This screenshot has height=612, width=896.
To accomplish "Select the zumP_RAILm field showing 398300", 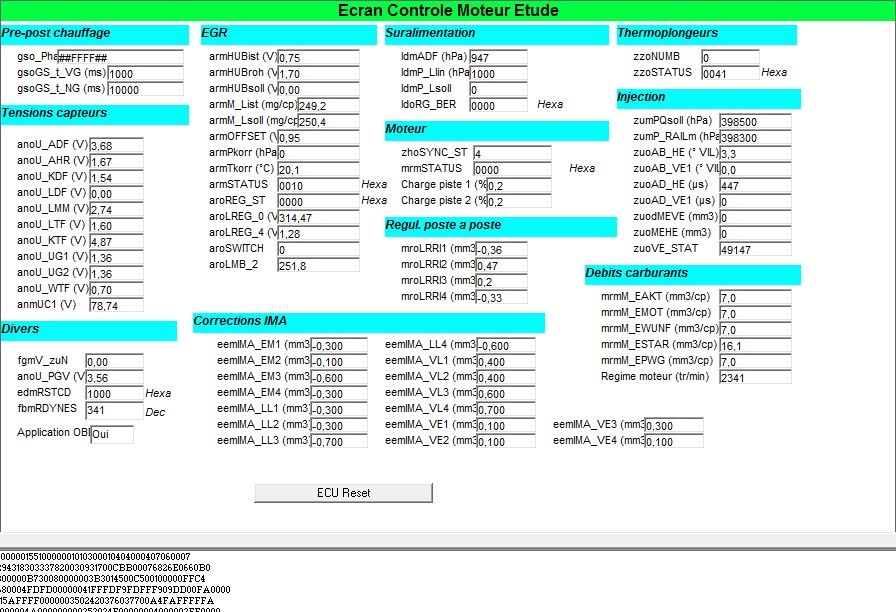I will click(x=755, y=137).
